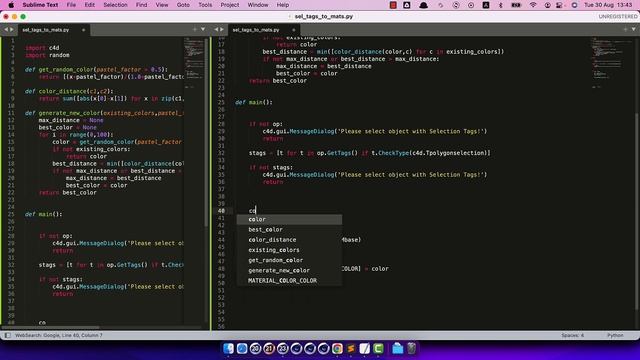Go to next tab in right pane
The image size is (640, 360).
pyautogui.click(x=222, y=30)
